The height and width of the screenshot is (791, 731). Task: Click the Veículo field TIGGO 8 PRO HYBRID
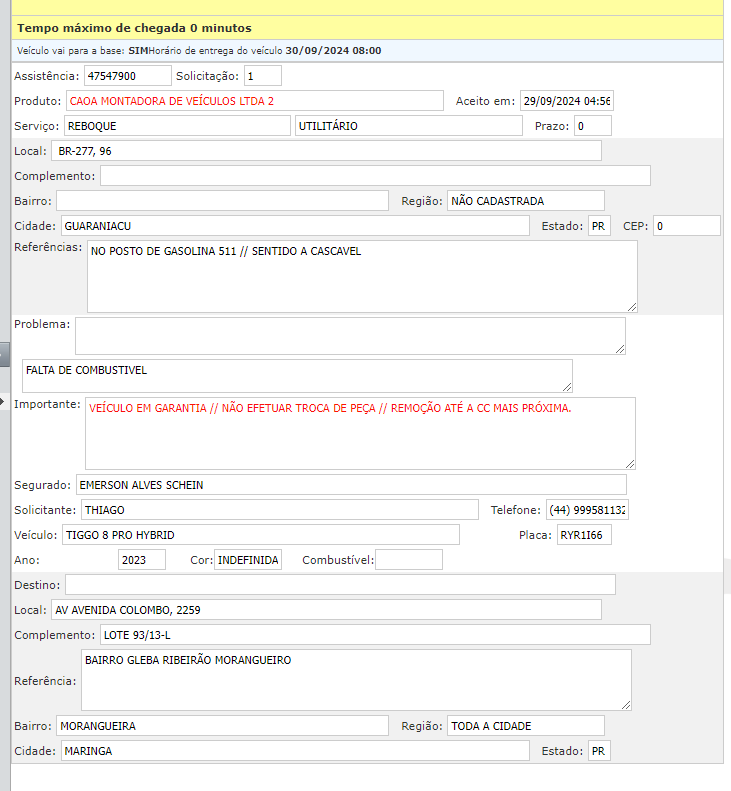(261, 535)
